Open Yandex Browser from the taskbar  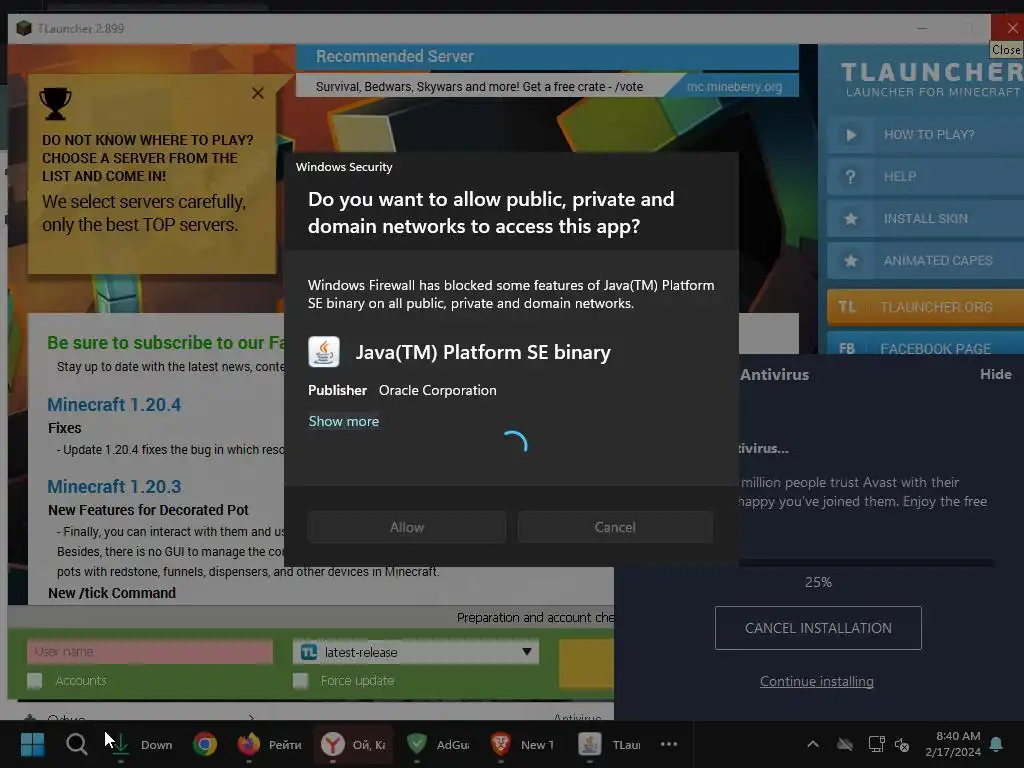[x=353, y=744]
